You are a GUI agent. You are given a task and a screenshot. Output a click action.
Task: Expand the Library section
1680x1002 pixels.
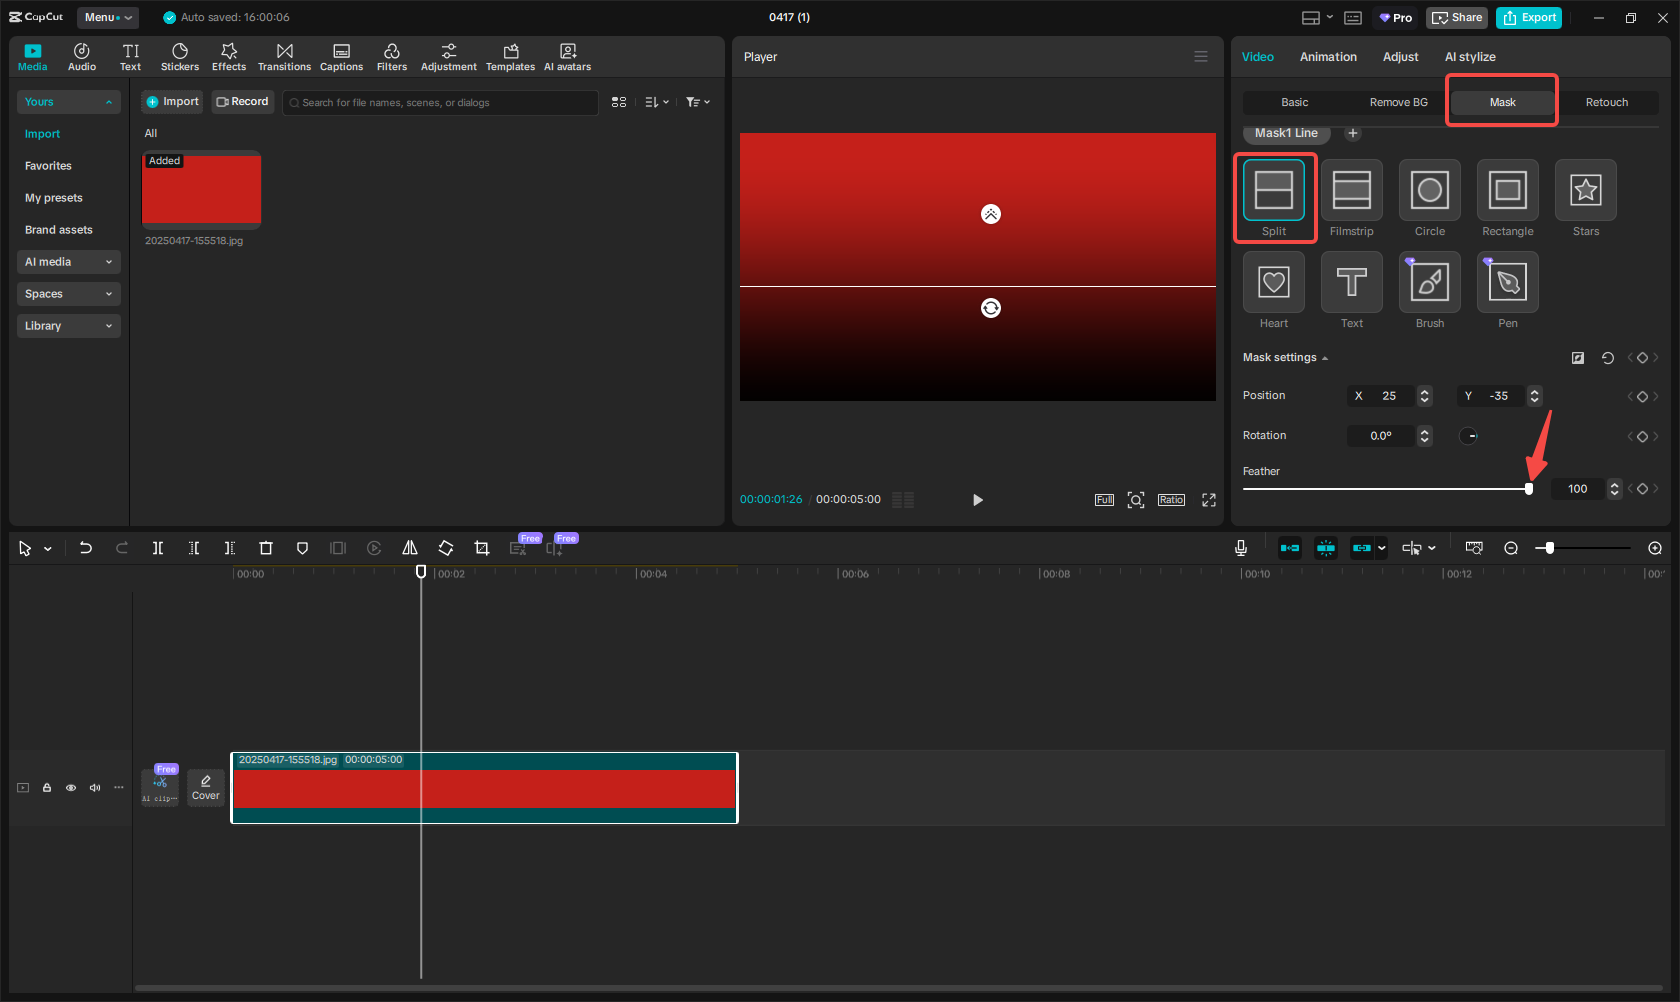click(68, 326)
